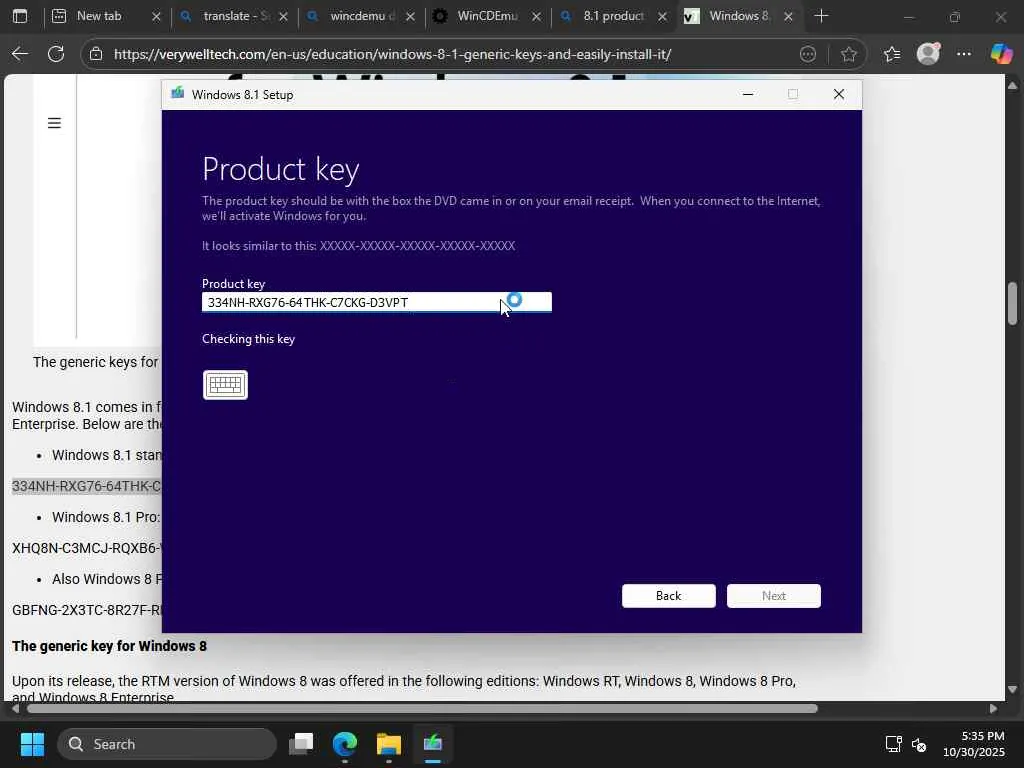Open the clock and date flyout
The height and width of the screenshot is (768, 1024).
[x=974, y=744]
